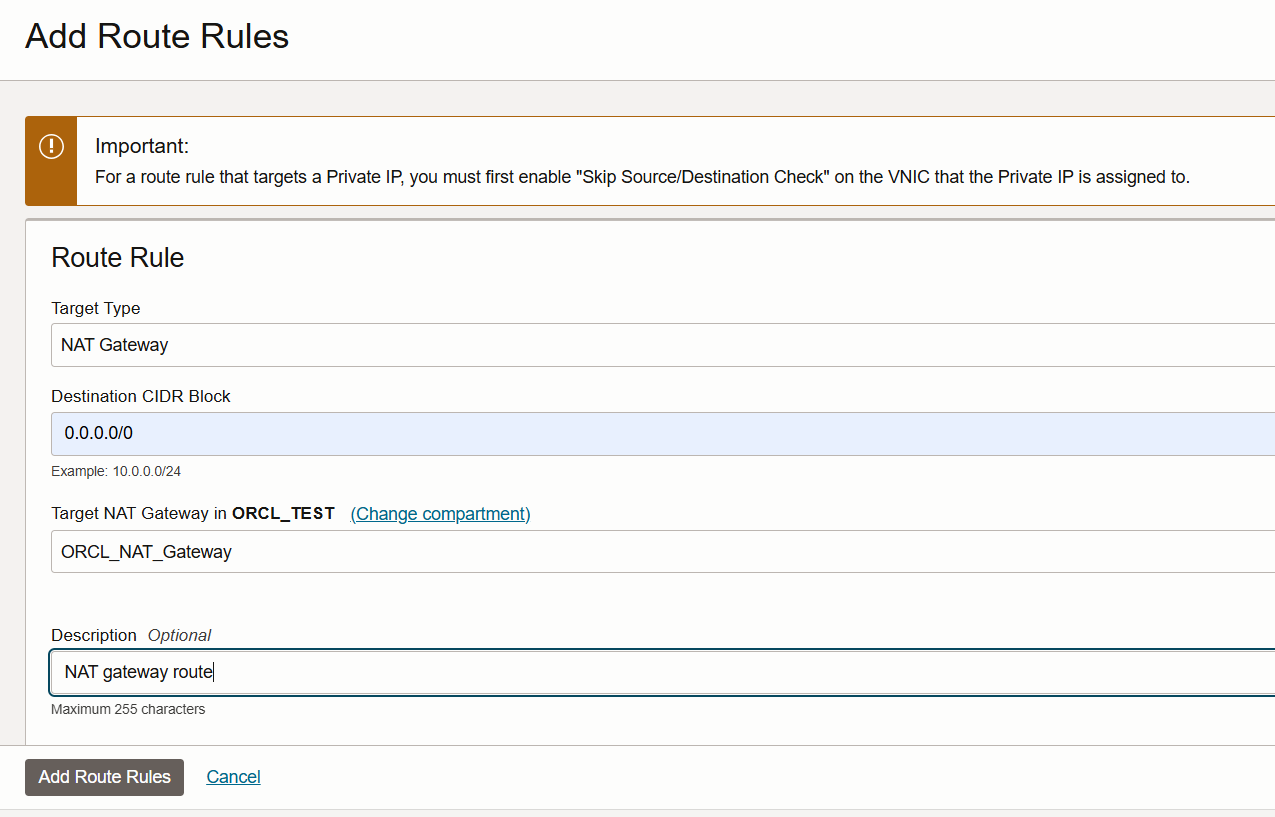Click the Destination CIDR Block label

click(x=141, y=396)
